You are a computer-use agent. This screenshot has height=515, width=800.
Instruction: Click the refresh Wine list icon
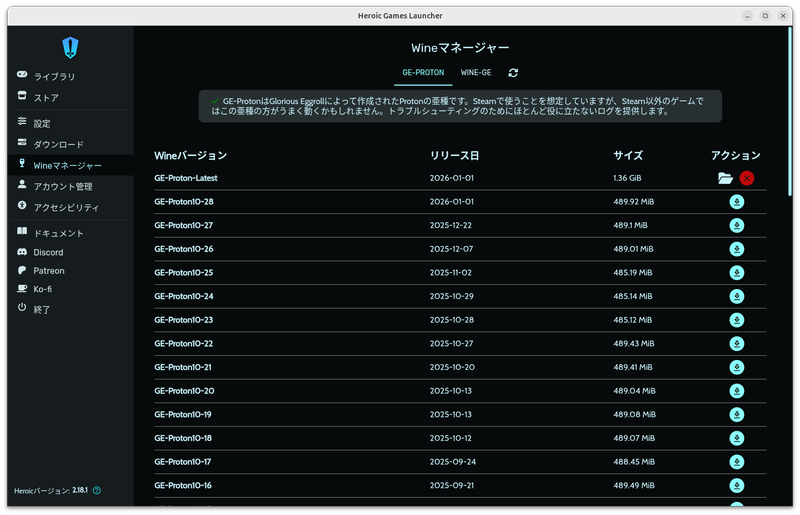coord(513,72)
